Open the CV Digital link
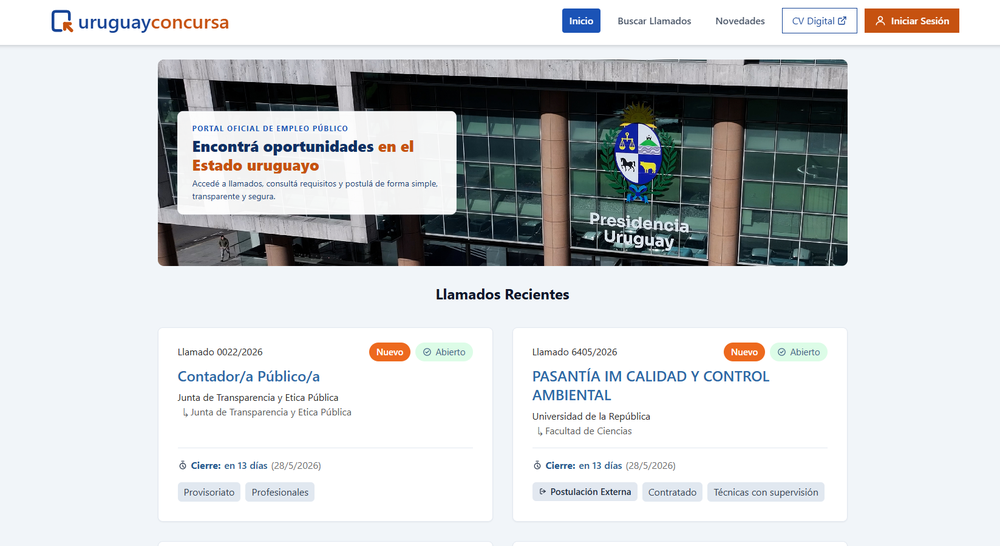This screenshot has width=1000, height=546. tap(819, 21)
